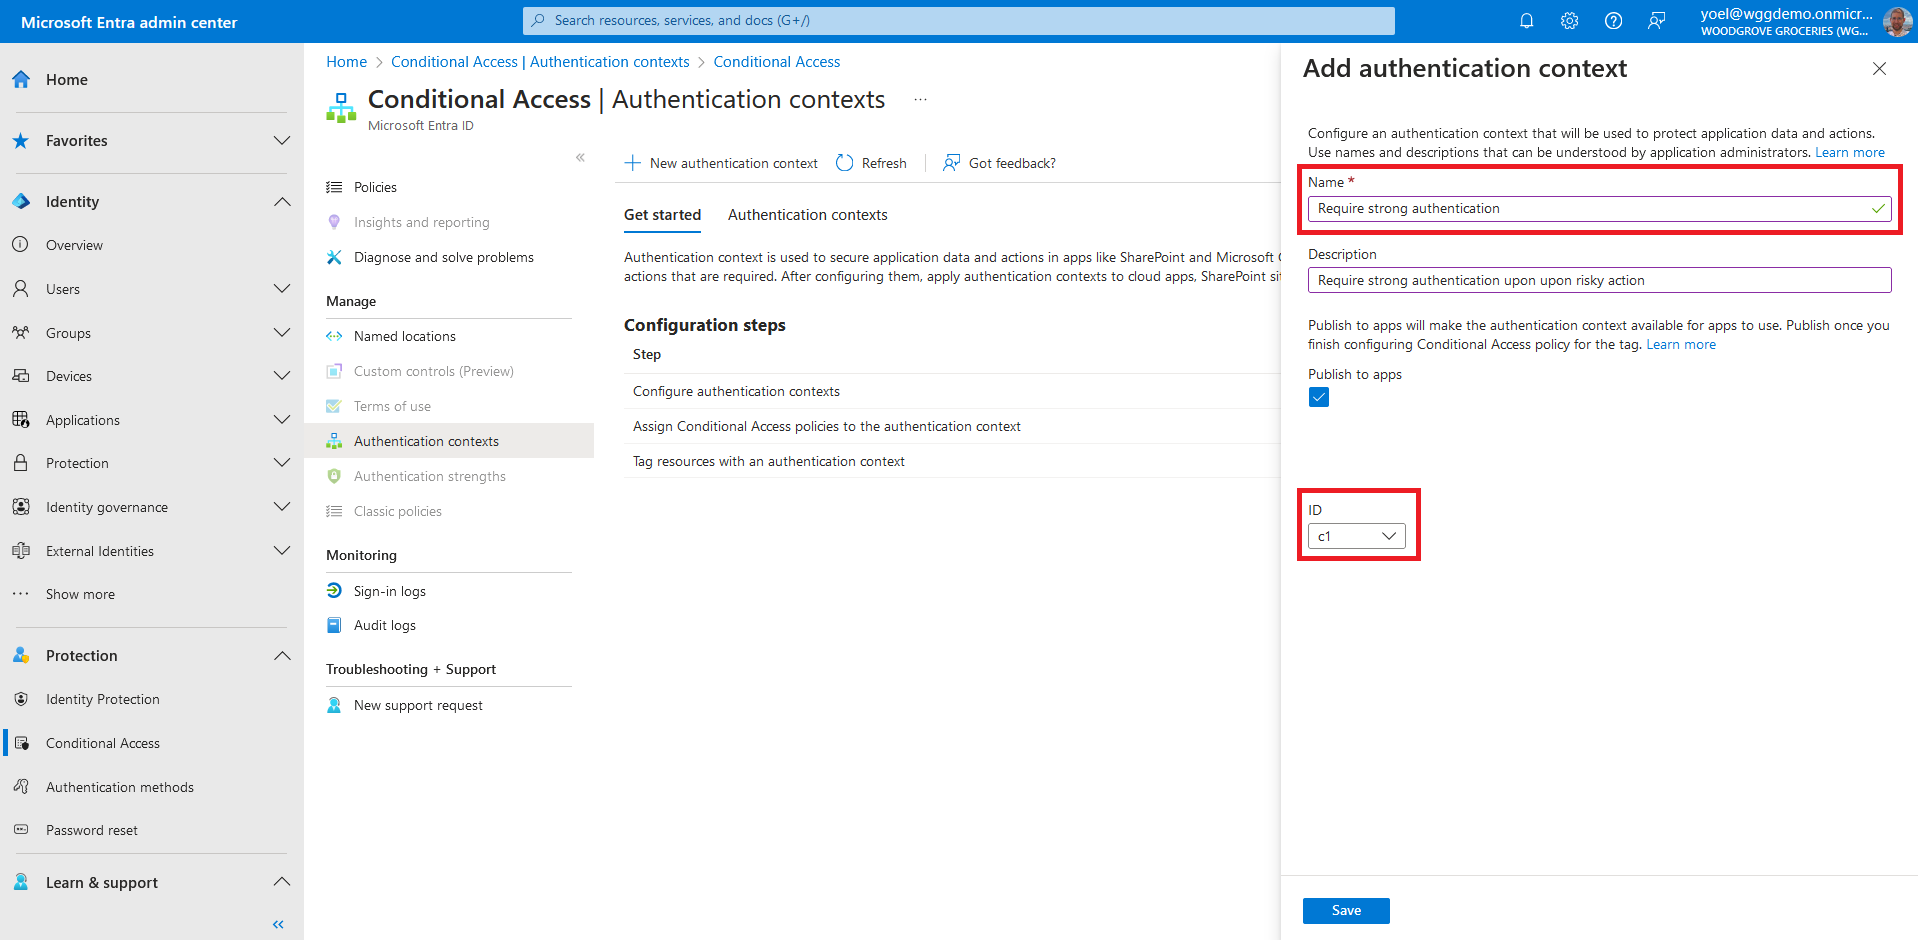This screenshot has width=1918, height=940.
Task: Click Learn more link beside Publish description
Action: tap(1680, 345)
